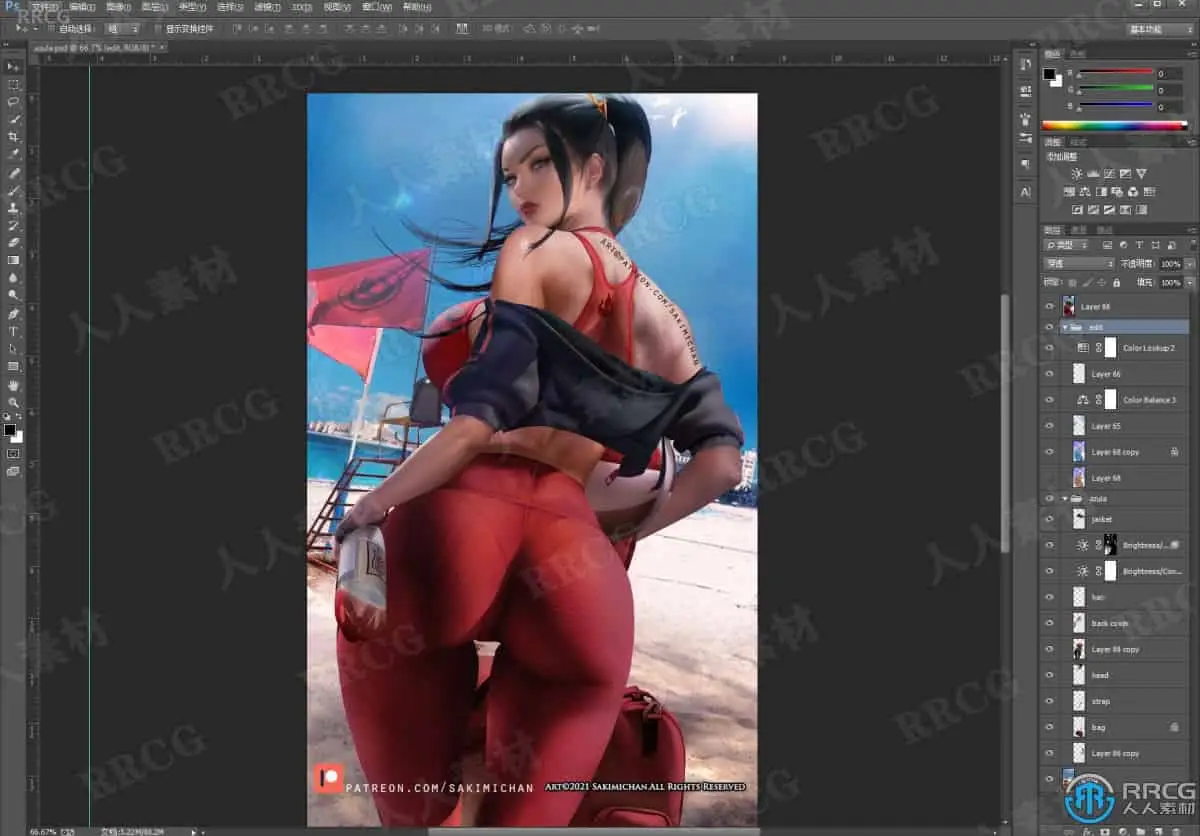Hide the hair layer
1200x836 pixels.
1049,597
